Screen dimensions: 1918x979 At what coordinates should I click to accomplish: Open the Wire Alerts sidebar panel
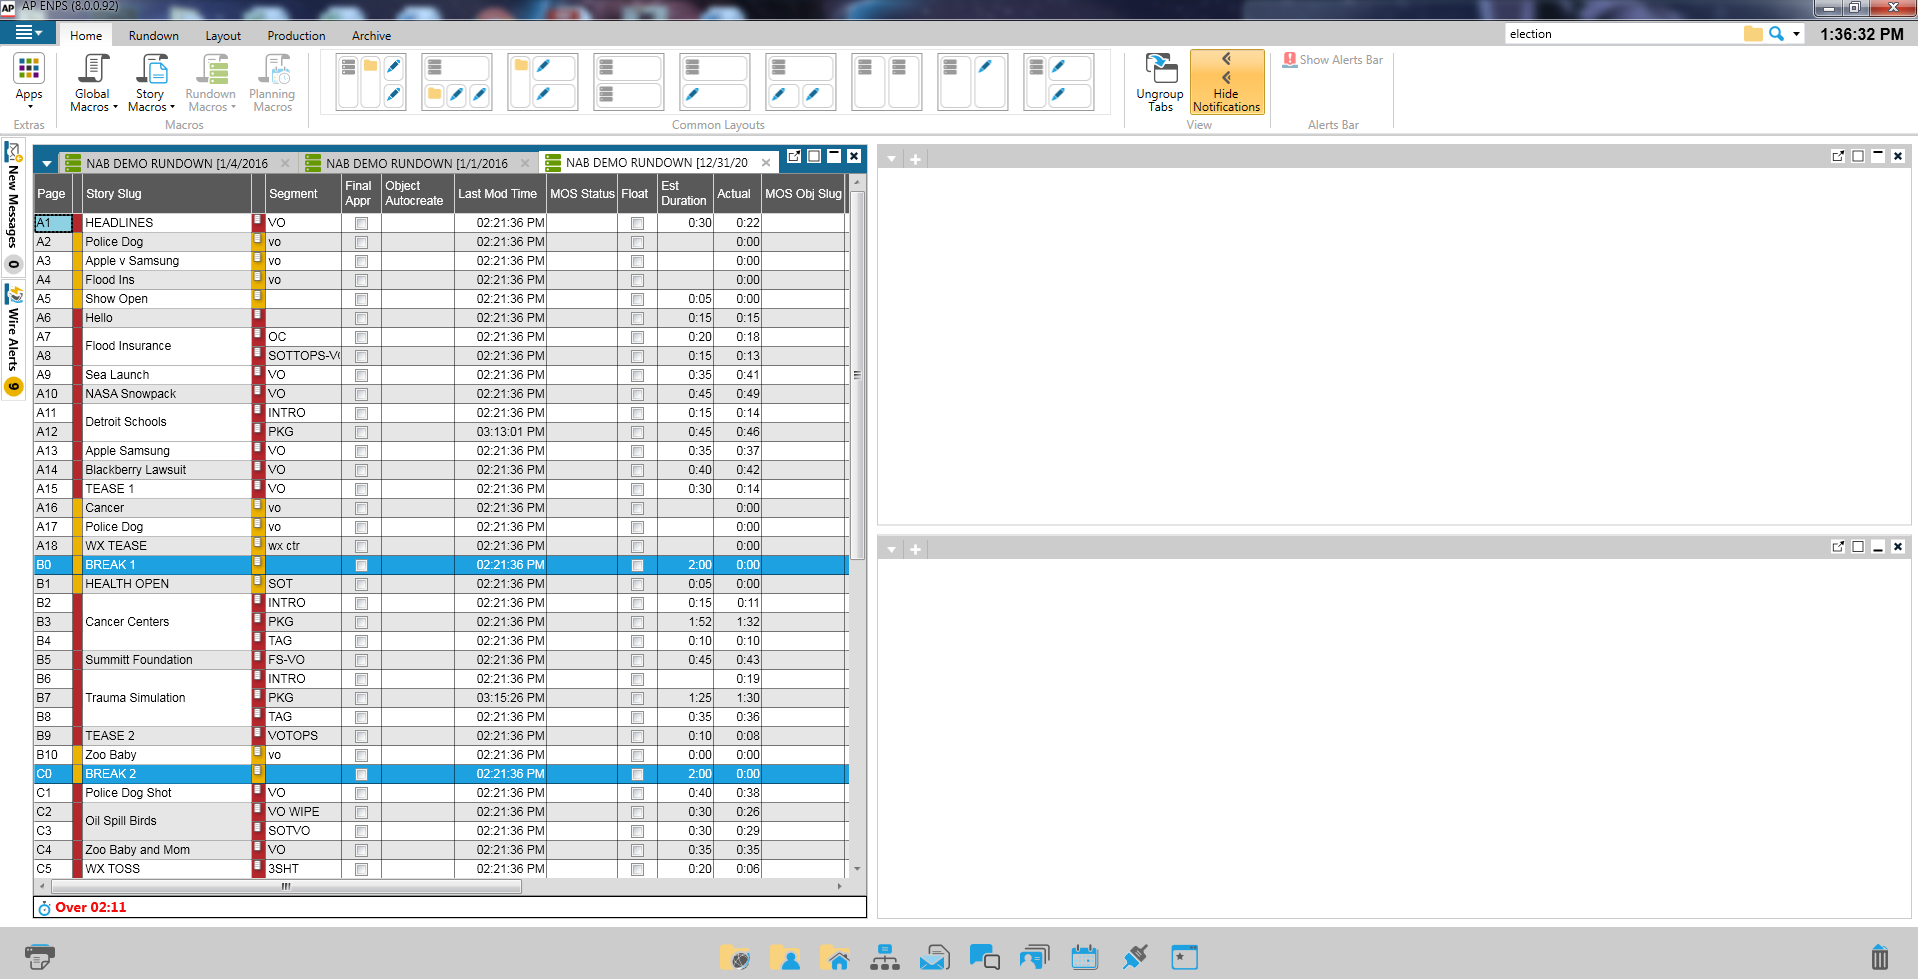pyautogui.click(x=13, y=340)
